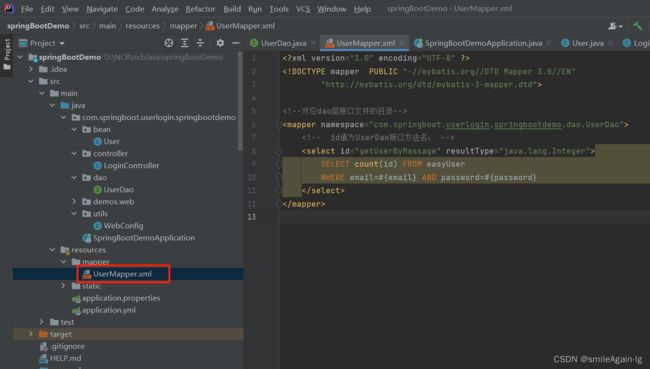
Task: Click the Project tree vertical scrollbar
Action: [240, 102]
